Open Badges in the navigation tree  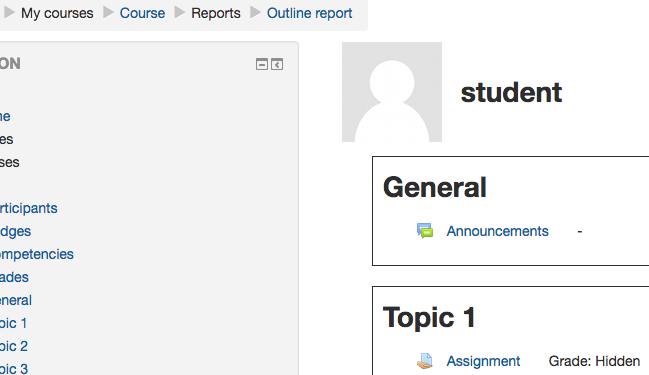pyautogui.click(x=15, y=231)
